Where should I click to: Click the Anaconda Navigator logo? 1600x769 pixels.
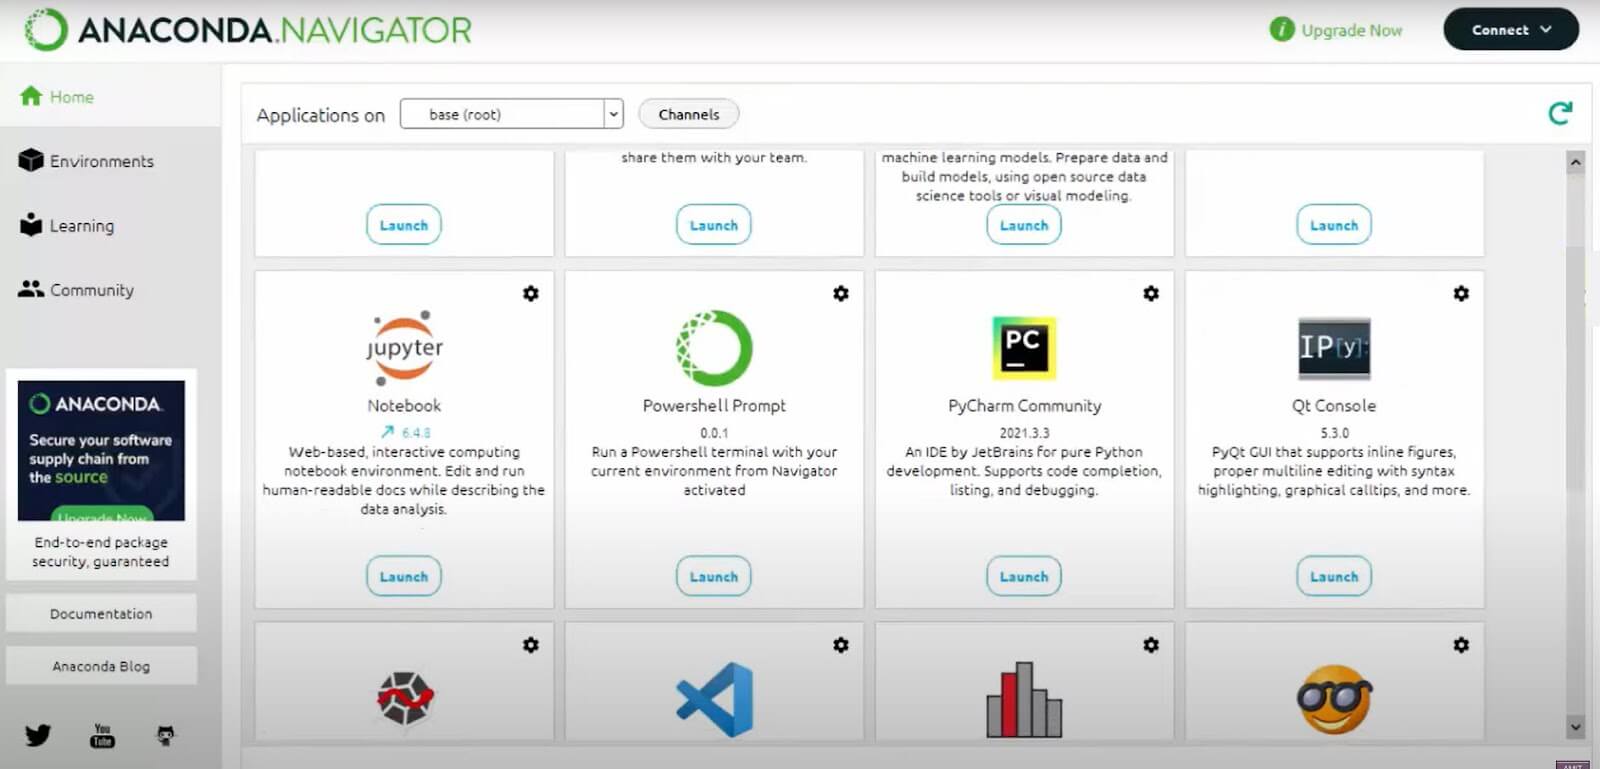click(248, 29)
